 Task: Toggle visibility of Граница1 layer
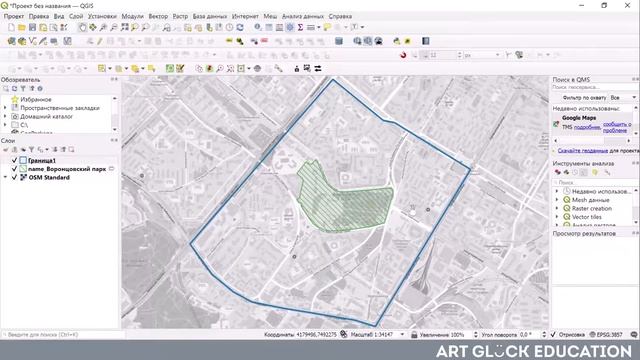(15, 160)
